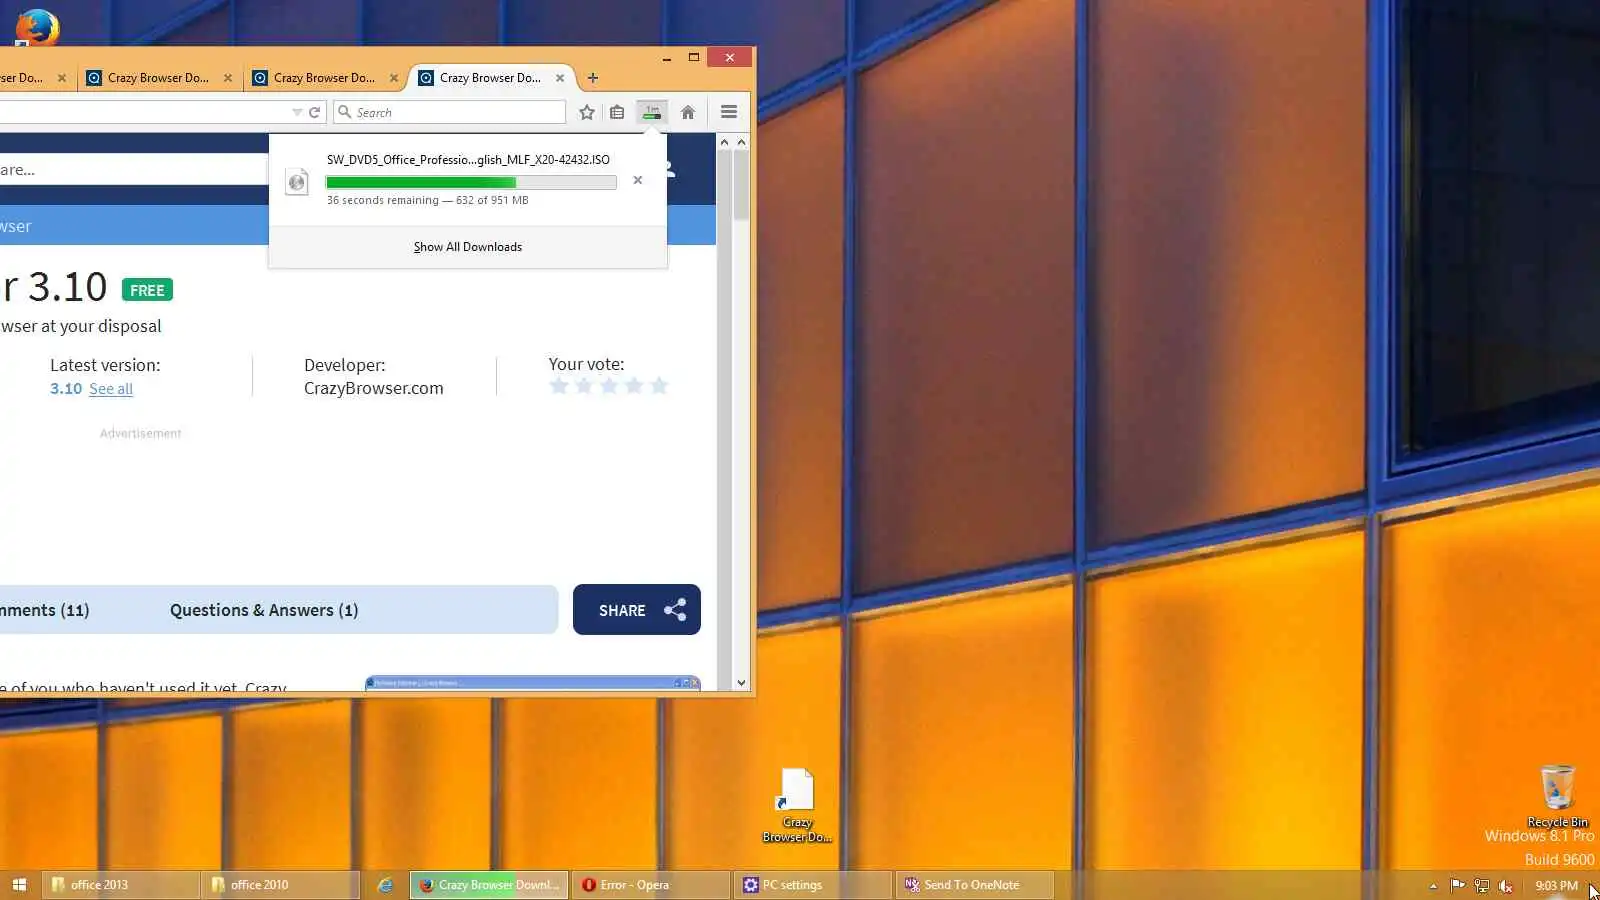Switch to office 2013 folder in taskbar
Viewport: 1600px width, 900px height.
[121, 885]
